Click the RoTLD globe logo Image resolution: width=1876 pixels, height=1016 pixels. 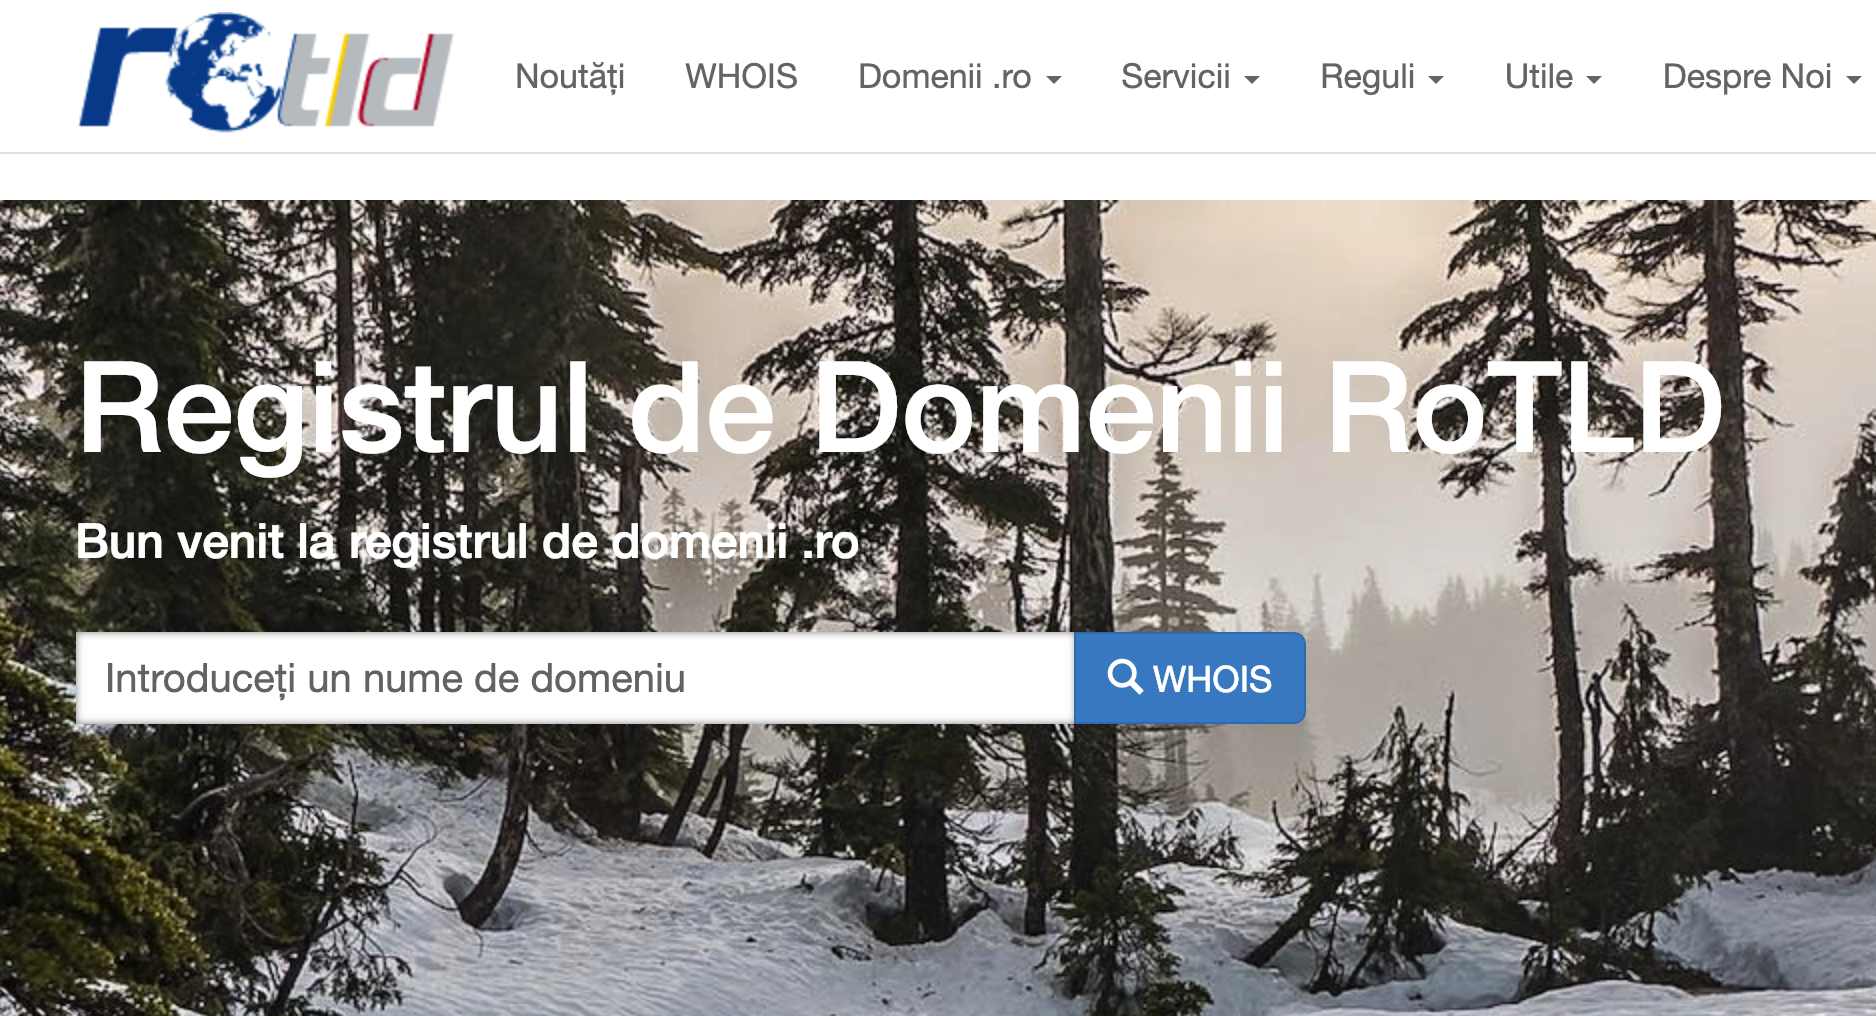[x=265, y=72]
